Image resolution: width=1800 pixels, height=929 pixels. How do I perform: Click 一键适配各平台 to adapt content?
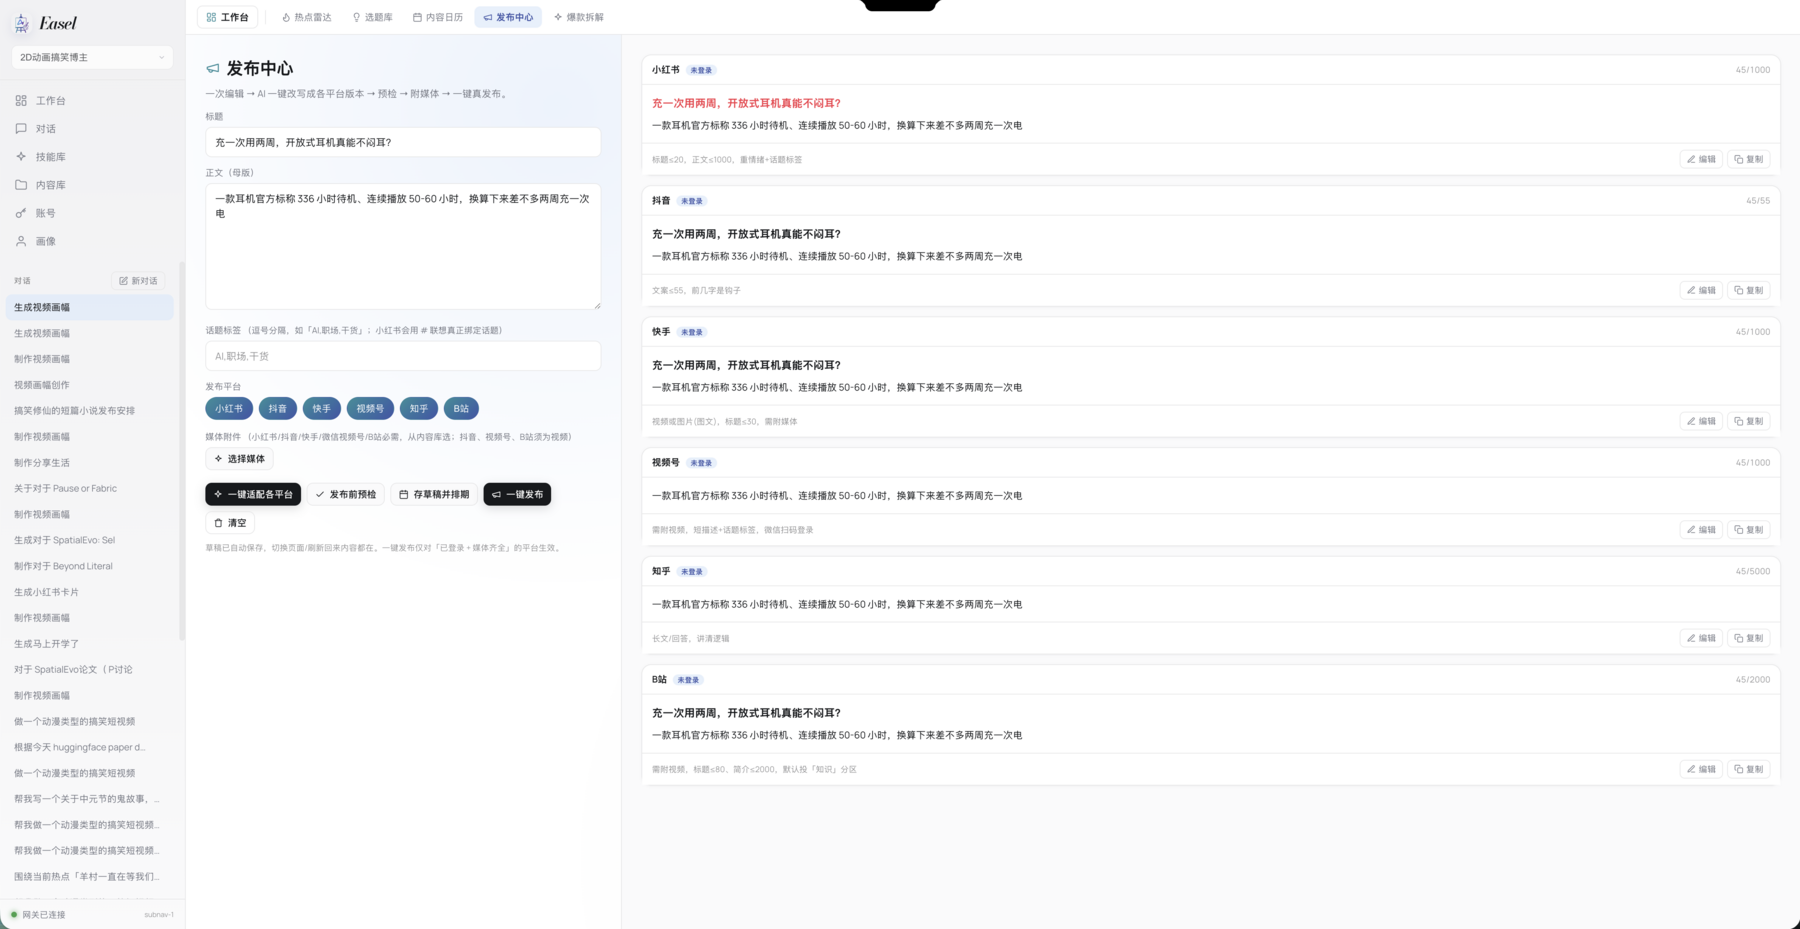tap(253, 494)
